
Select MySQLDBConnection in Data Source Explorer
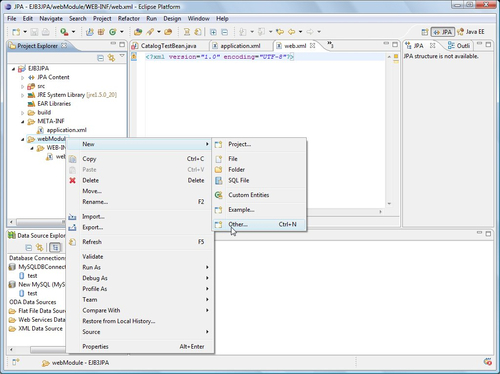(42, 267)
